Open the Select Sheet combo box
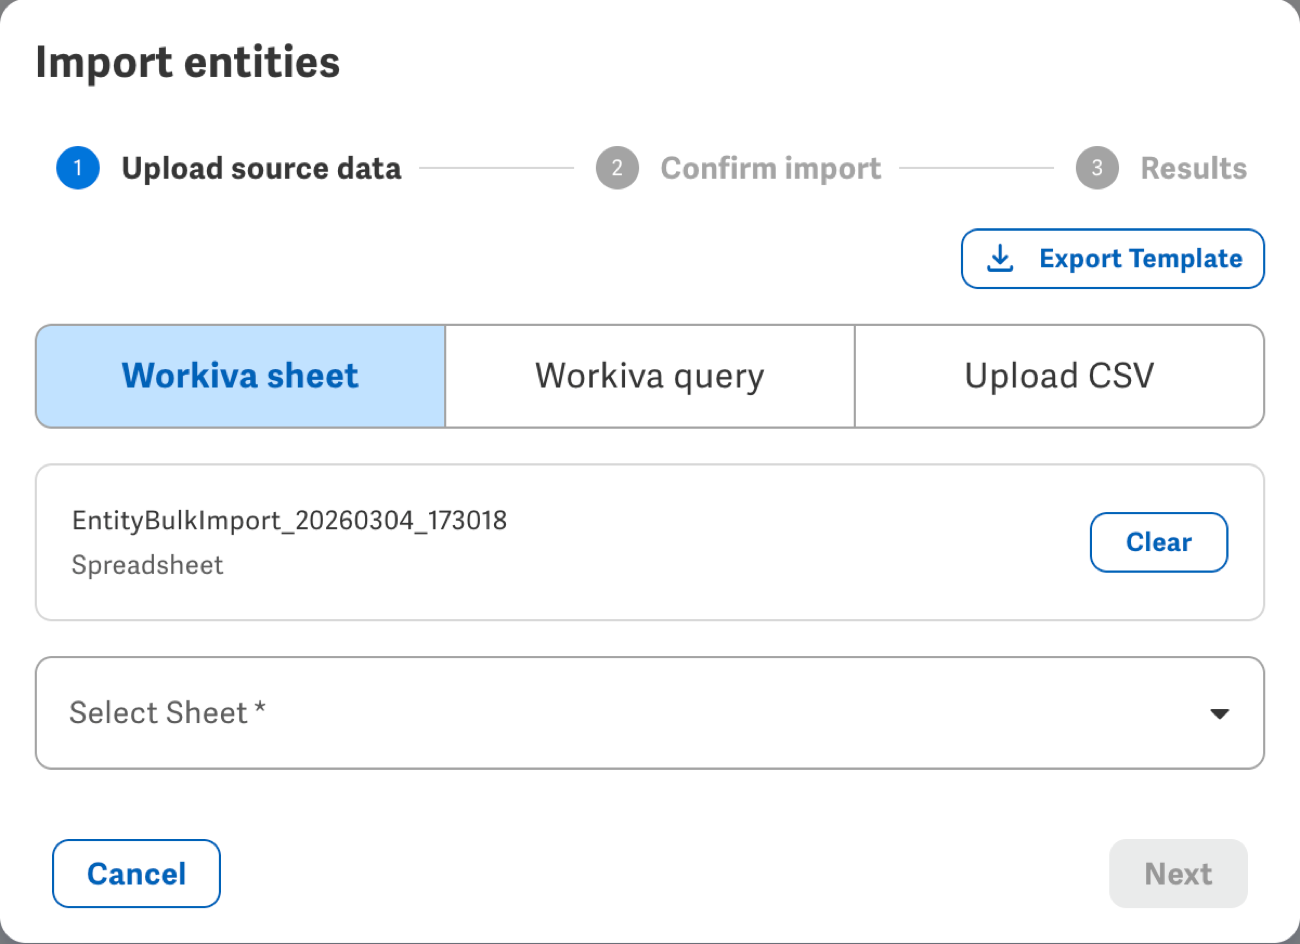 (x=650, y=713)
